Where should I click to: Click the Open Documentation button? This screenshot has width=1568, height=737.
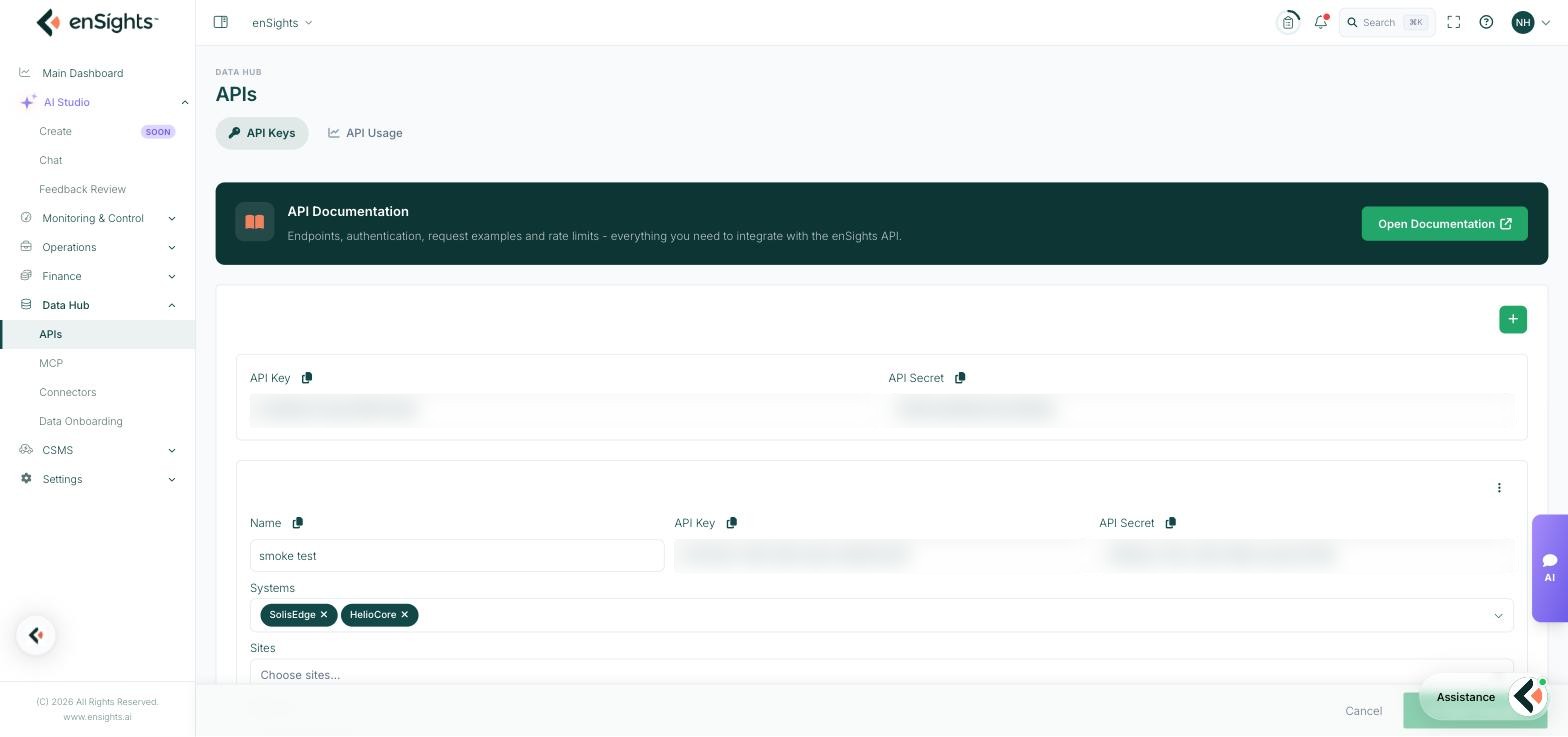pos(1444,224)
